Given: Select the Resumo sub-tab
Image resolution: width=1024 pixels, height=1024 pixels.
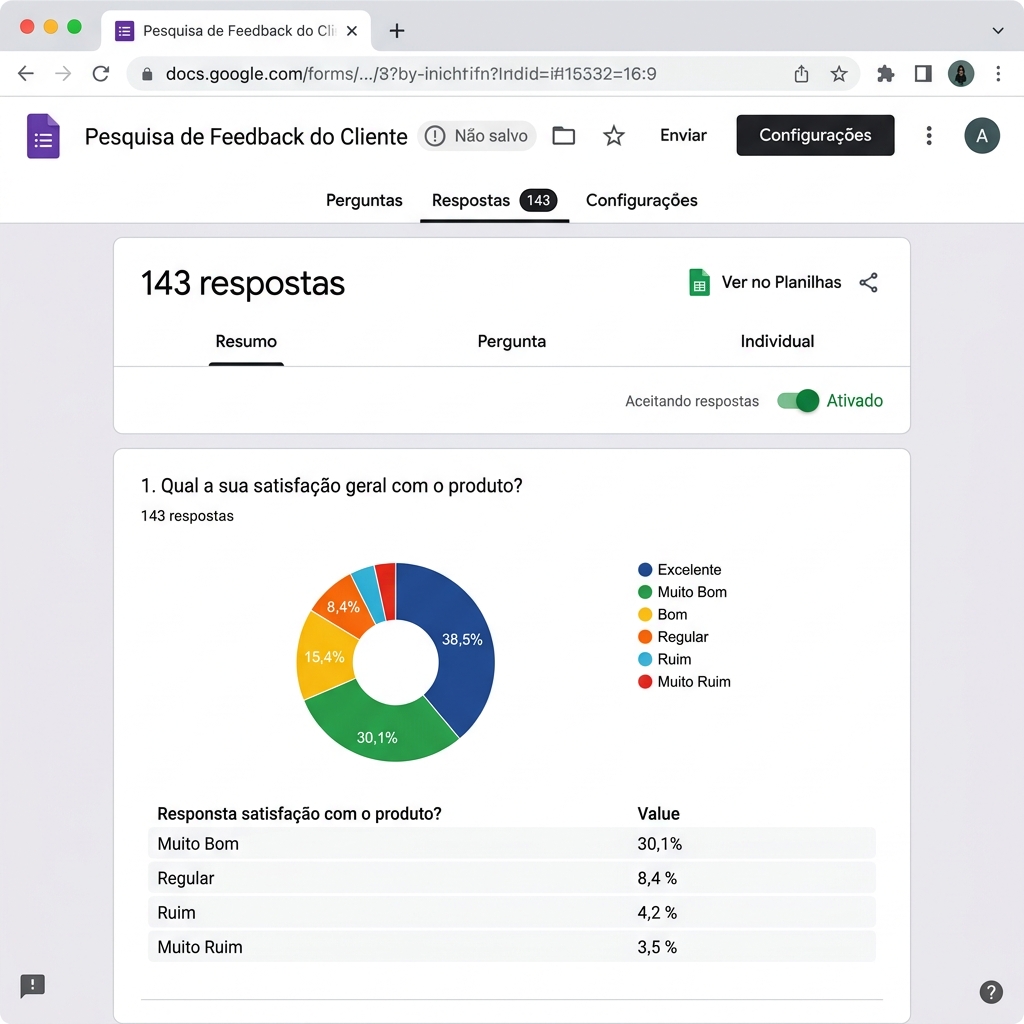Looking at the screenshot, I should (x=246, y=342).
